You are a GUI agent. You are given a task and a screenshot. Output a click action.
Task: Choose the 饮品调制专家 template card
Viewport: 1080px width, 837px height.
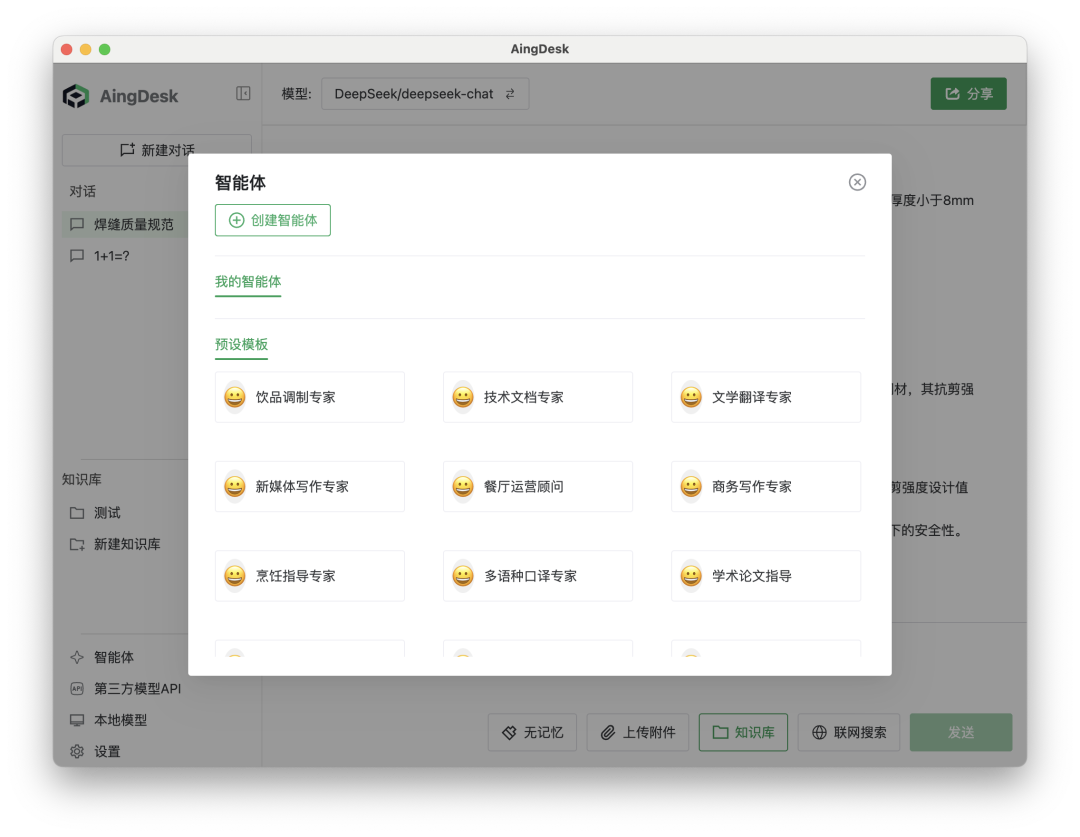click(x=310, y=397)
